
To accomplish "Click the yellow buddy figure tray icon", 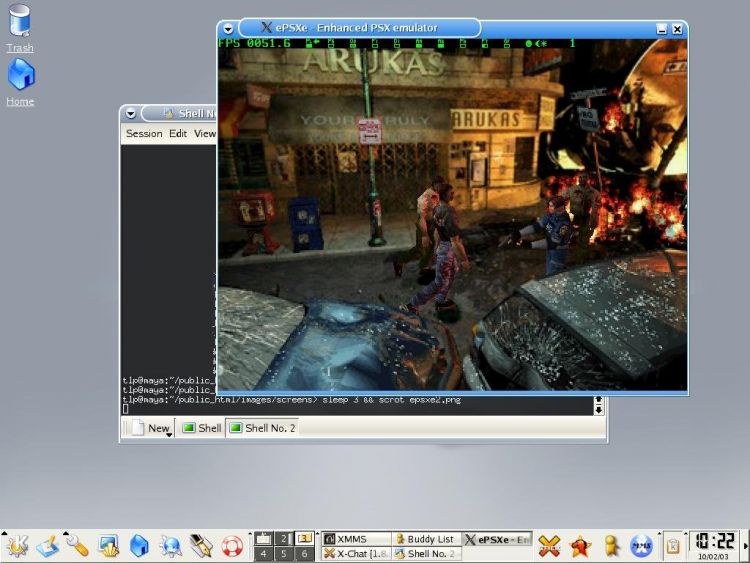I will (x=611, y=546).
